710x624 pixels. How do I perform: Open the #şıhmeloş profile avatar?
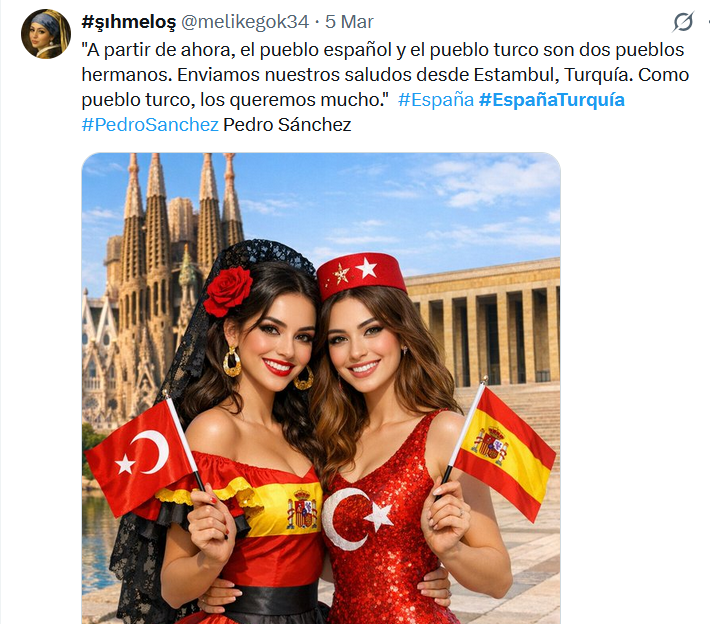pos(46,34)
